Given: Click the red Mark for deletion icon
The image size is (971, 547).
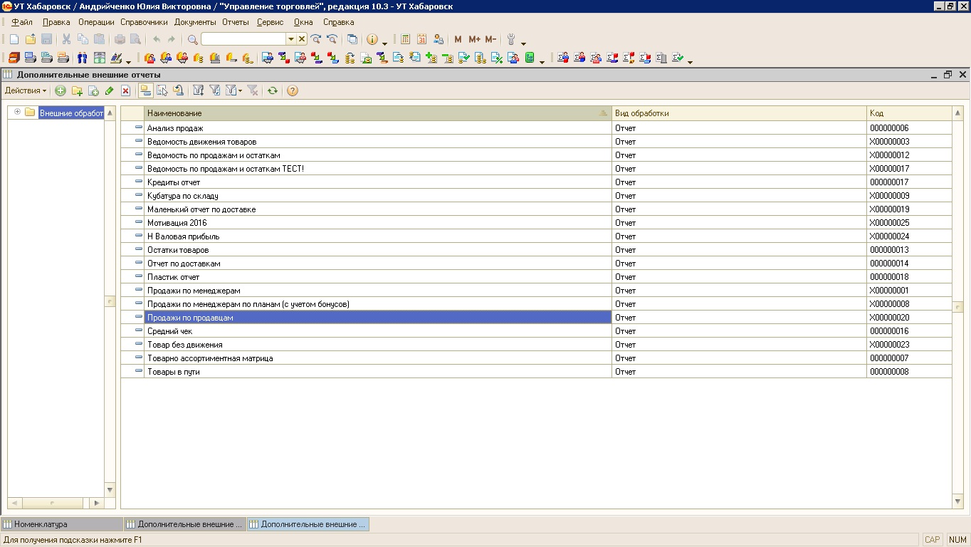Looking at the screenshot, I should [x=125, y=91].
